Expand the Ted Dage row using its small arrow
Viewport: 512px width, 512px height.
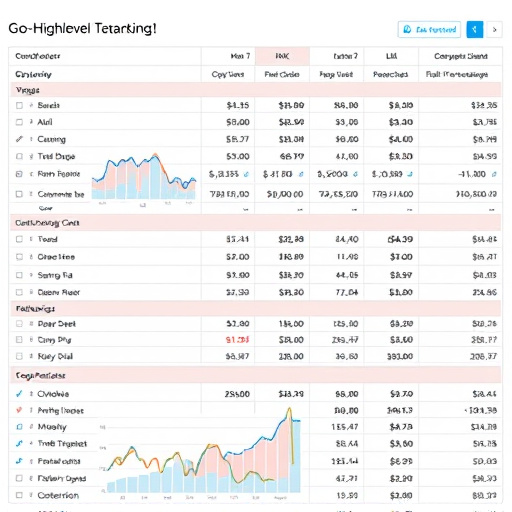(31, 156)
